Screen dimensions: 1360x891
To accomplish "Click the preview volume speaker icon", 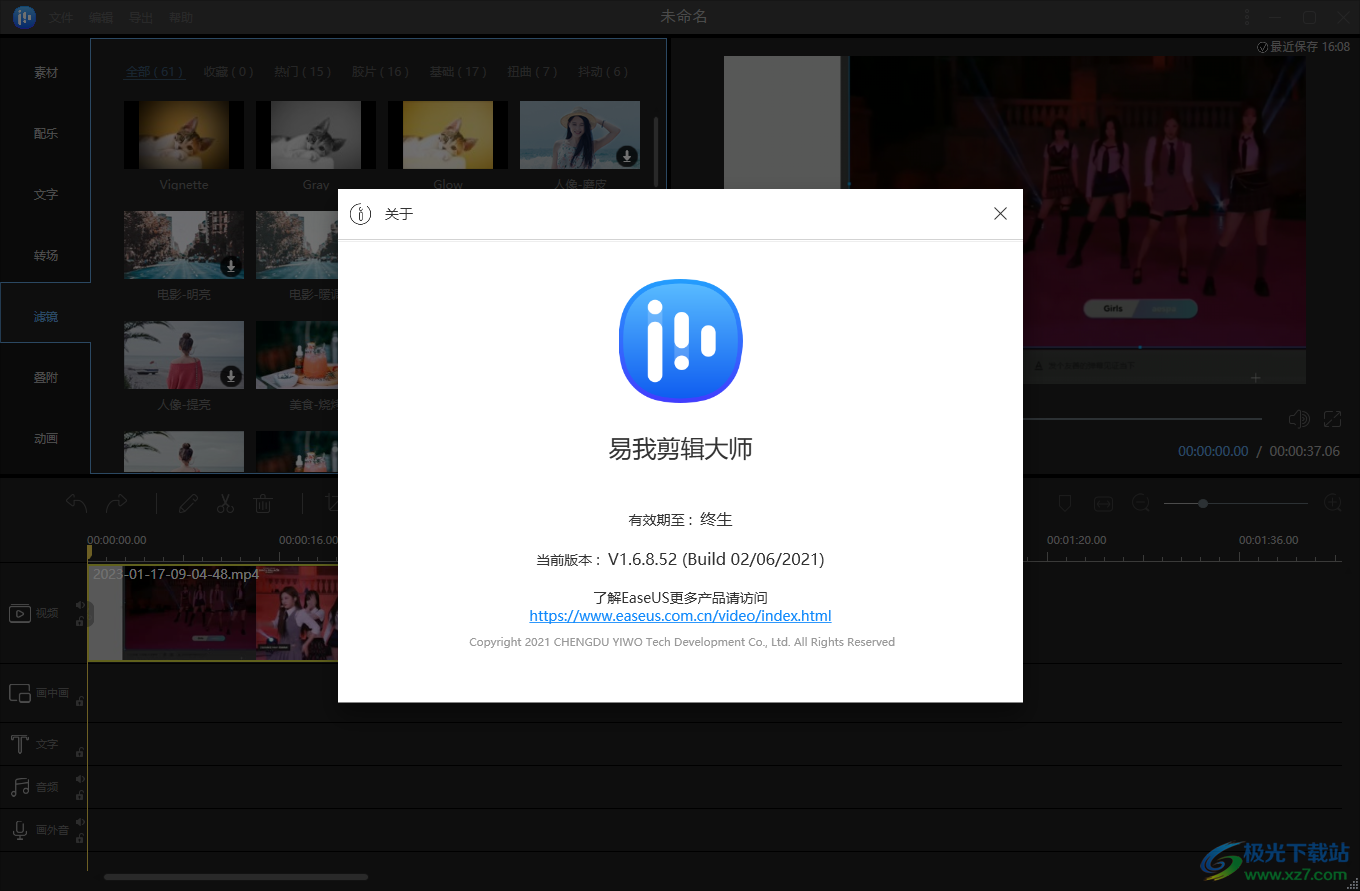I will pos(1299,419).
